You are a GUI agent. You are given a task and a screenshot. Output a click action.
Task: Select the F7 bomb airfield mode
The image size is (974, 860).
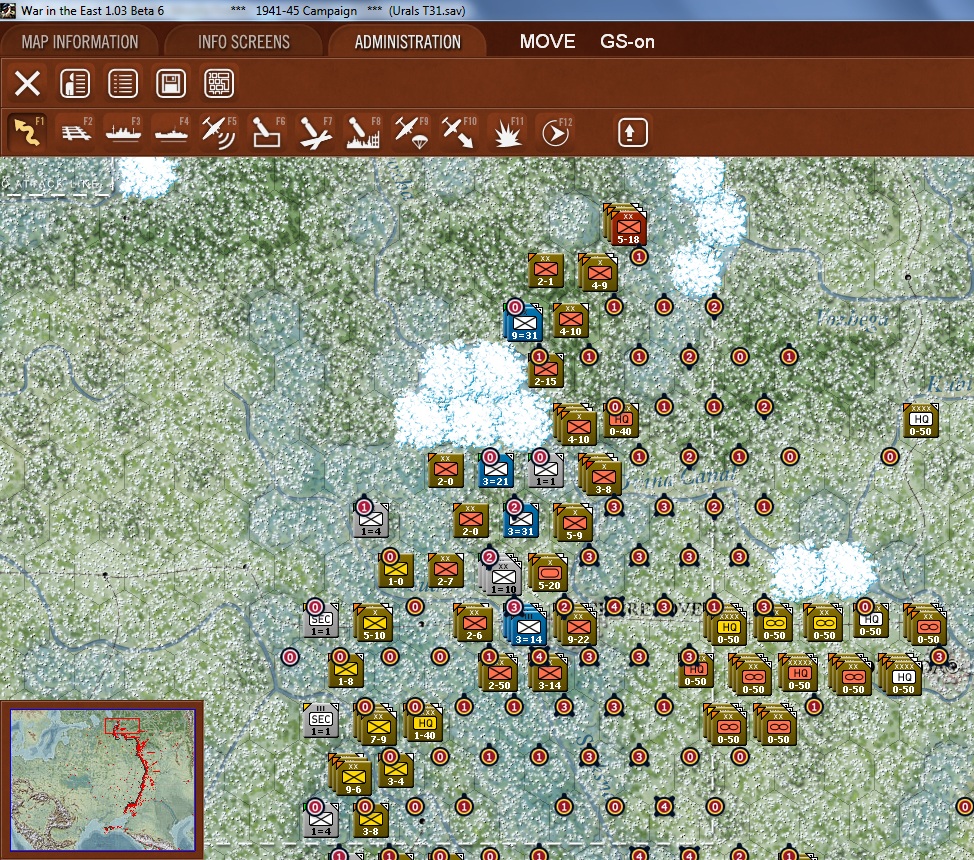point(315,132)
